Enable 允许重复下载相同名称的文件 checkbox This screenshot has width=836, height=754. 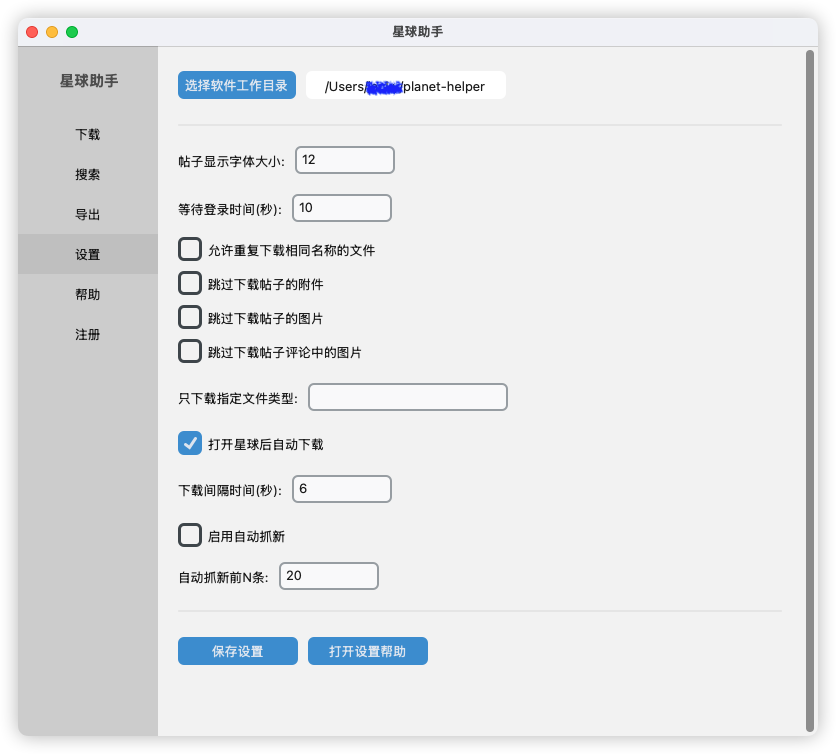(190, 249)
